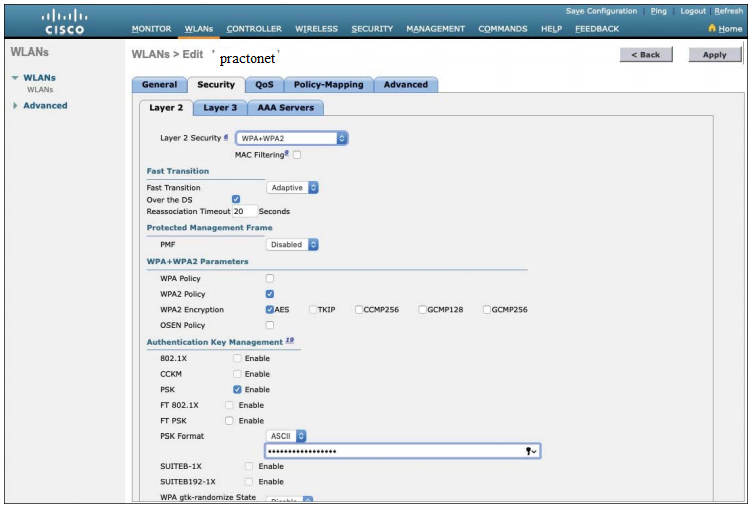Click Save Configuration link
752x508 pixels.
tap(601, 11)
